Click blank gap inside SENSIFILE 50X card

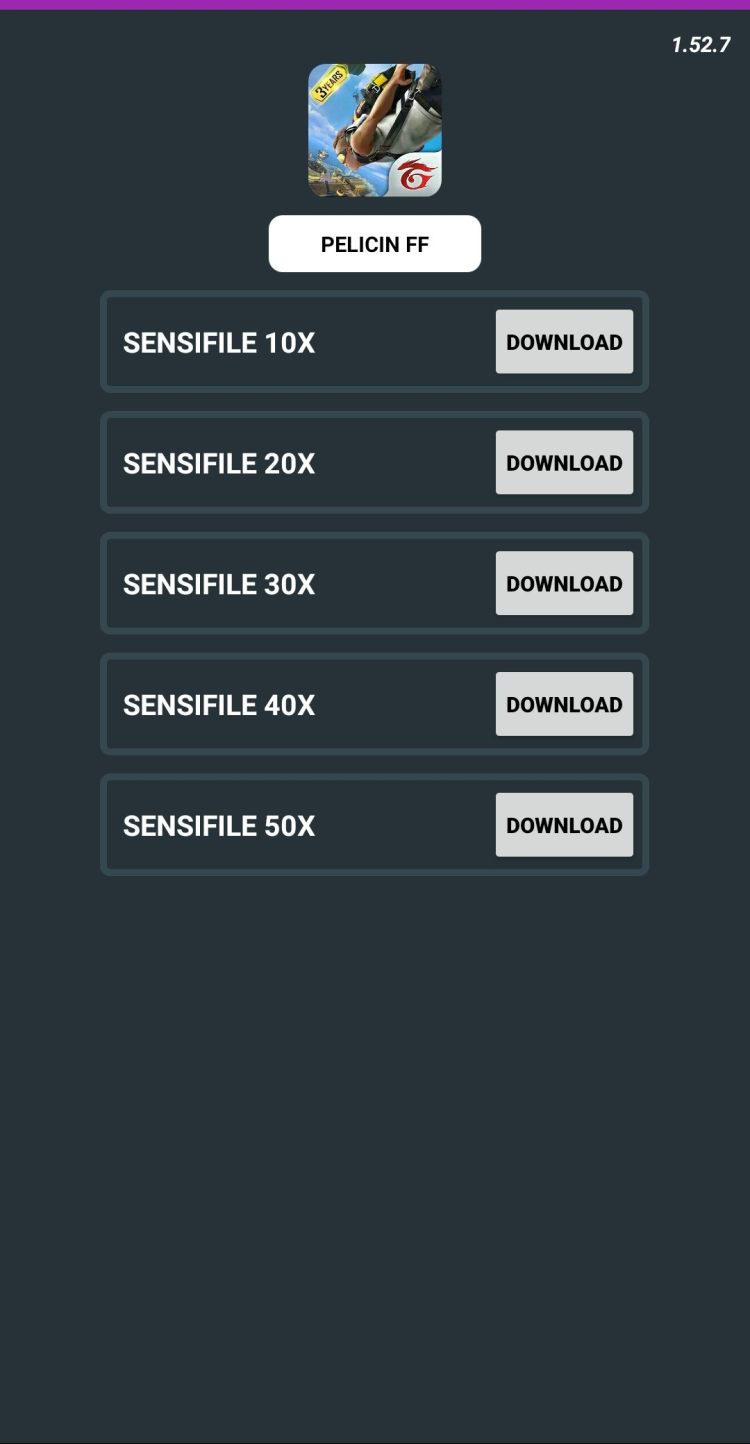tap(405, 826)
